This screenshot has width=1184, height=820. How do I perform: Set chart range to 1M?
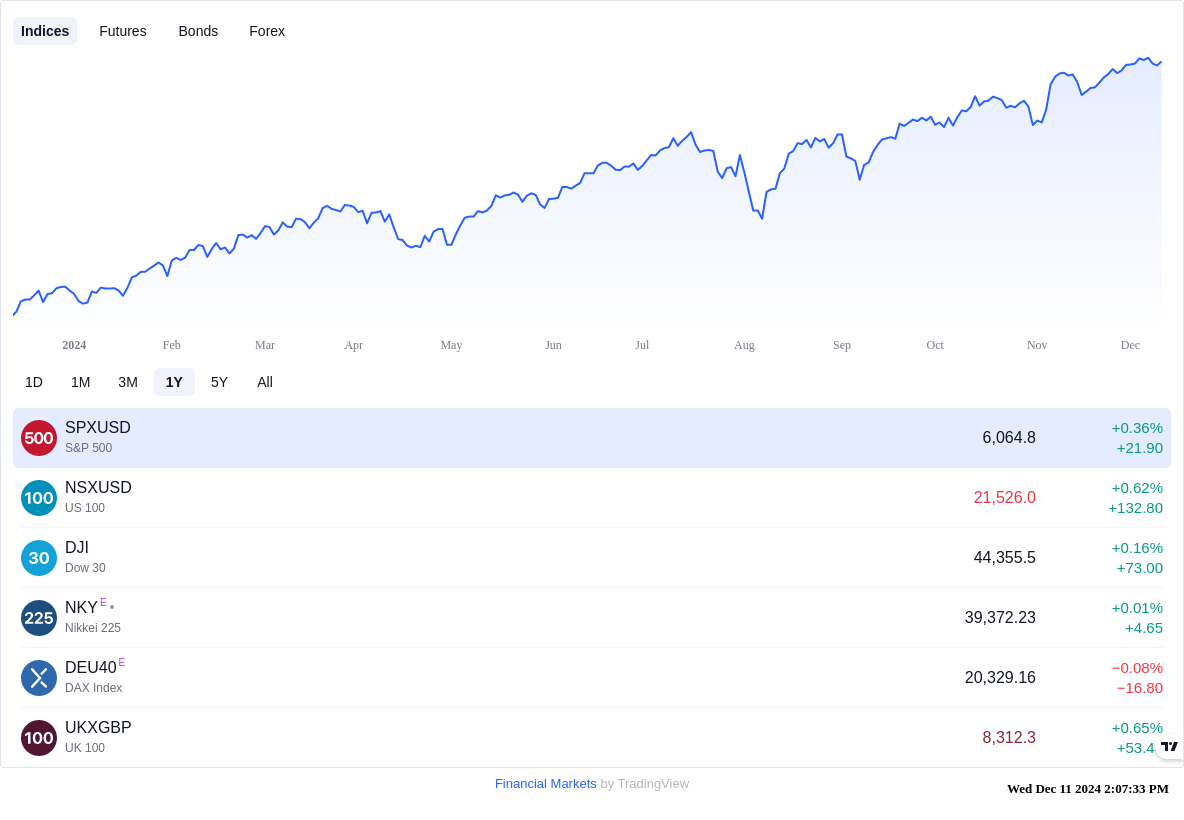point(81,382)
